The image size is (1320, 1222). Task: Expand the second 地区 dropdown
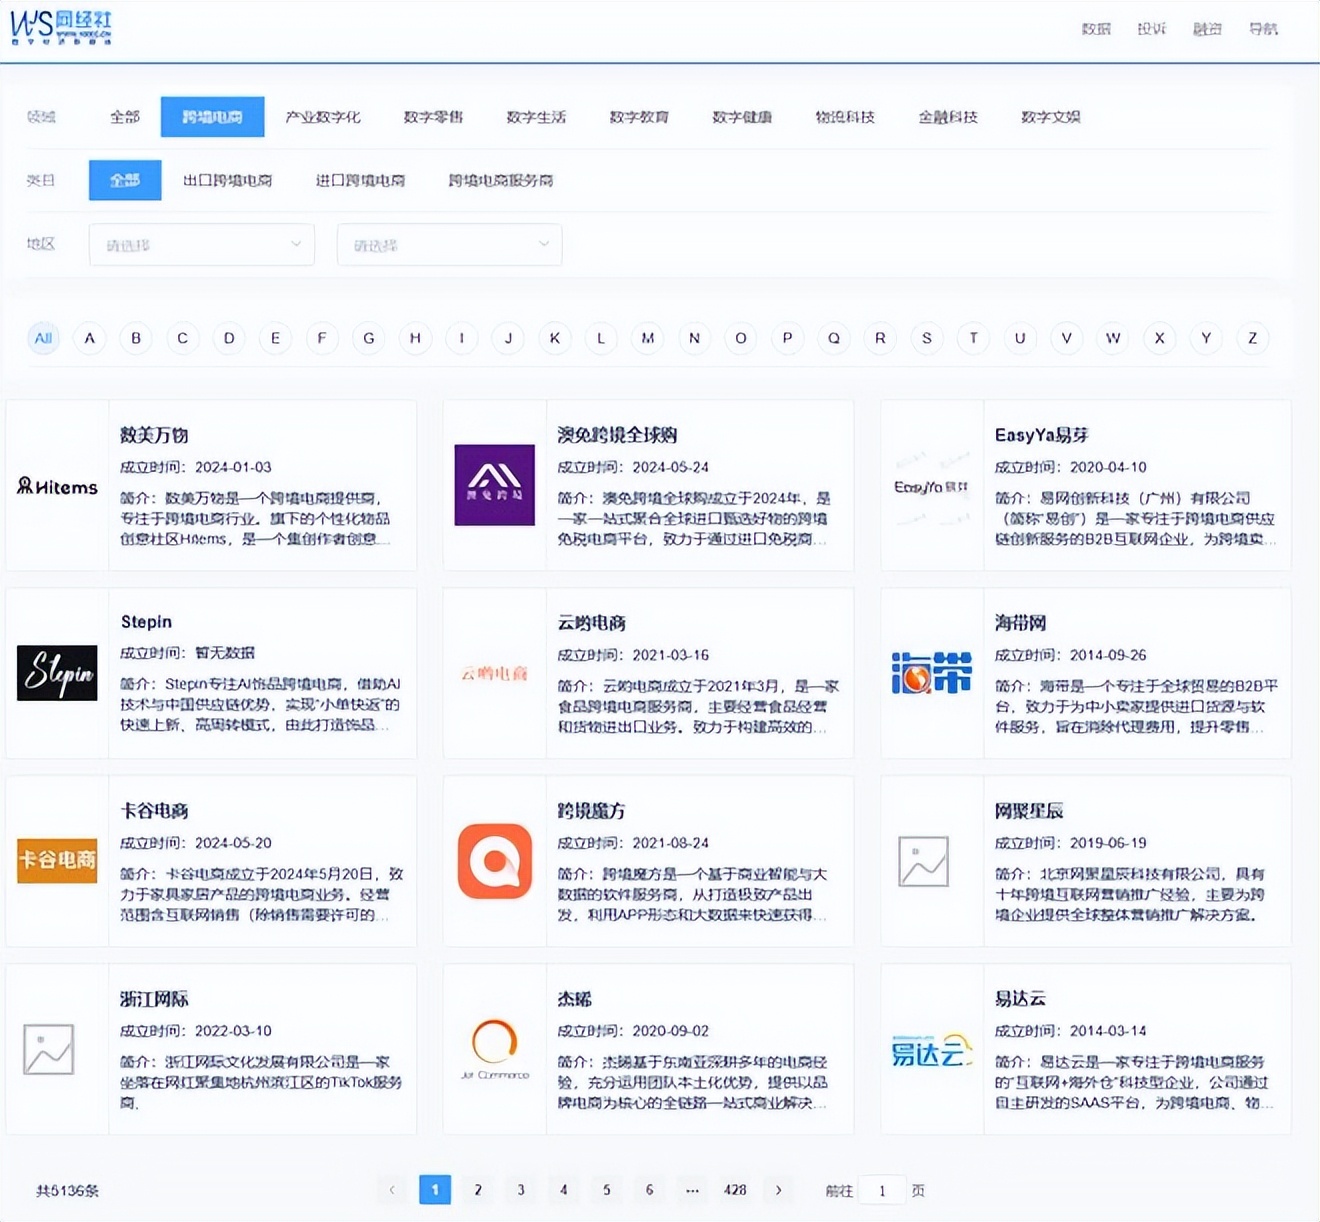(449, 244)
